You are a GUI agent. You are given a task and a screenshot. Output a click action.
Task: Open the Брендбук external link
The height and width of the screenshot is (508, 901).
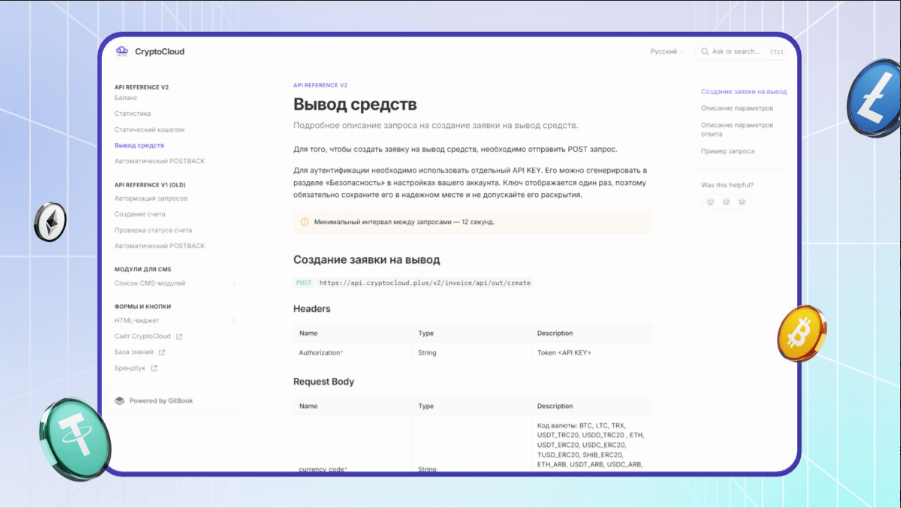pos(130,368)
